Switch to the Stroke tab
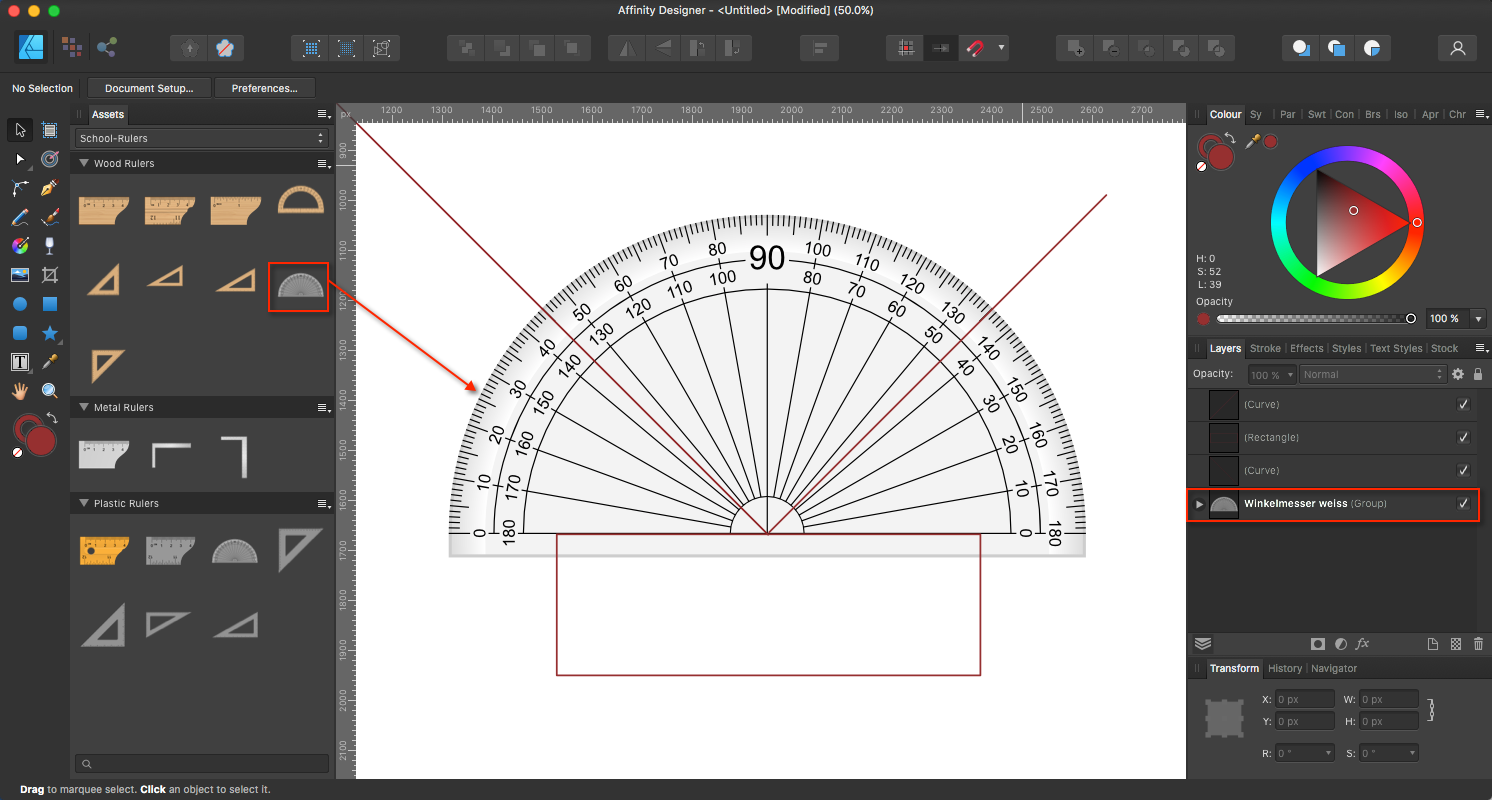This screenshot has height=800, width=1492. coord(1265,348)
